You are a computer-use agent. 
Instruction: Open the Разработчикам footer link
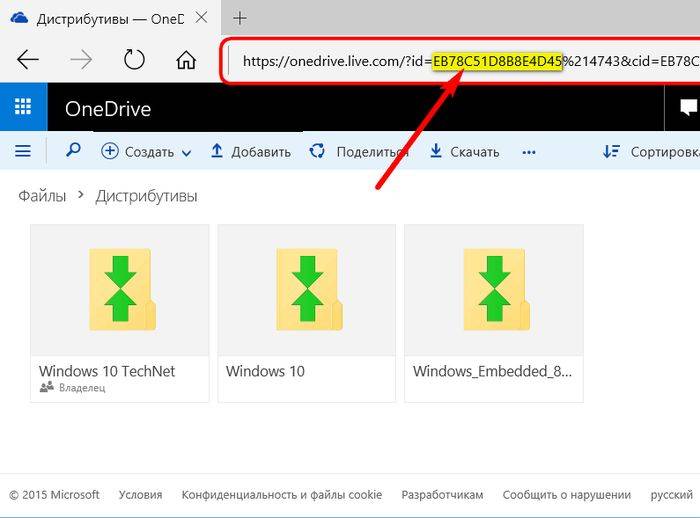click(x=442, y=495)
